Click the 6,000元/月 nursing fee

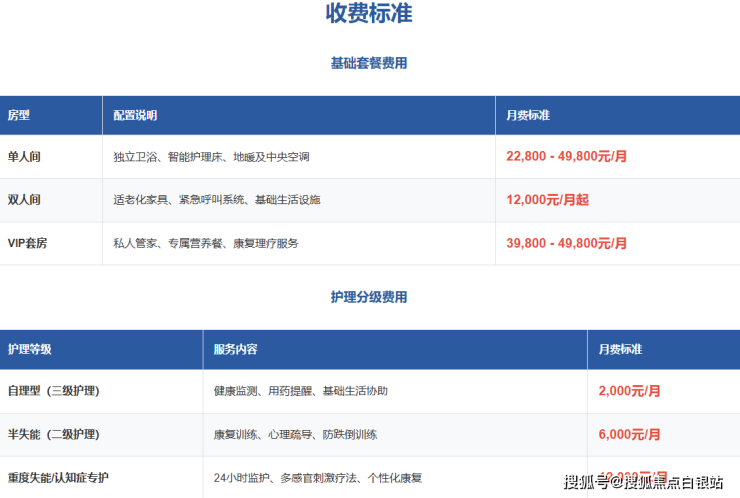[629, 435]
